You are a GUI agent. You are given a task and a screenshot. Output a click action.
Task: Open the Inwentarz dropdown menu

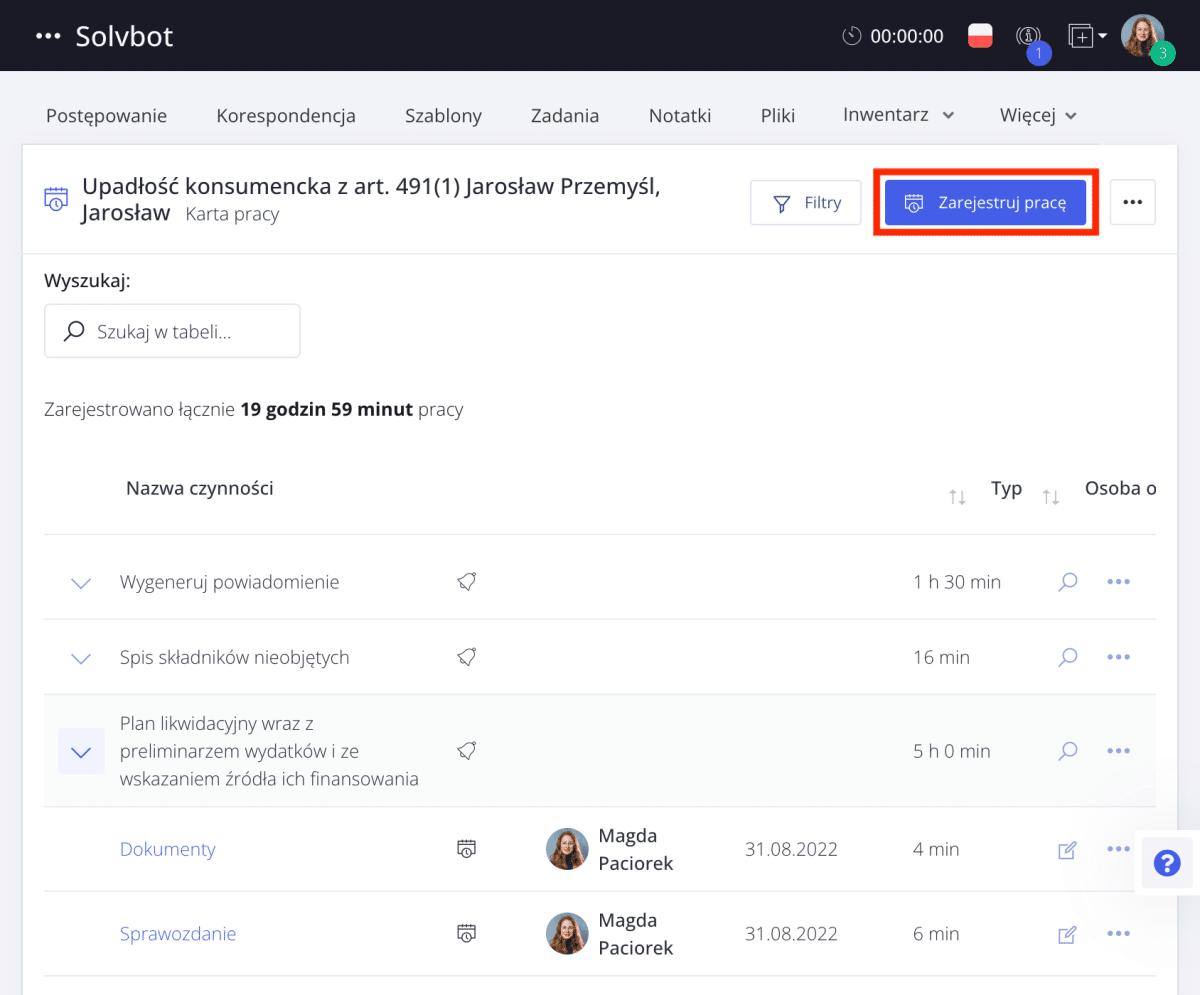tap(898, 115)
